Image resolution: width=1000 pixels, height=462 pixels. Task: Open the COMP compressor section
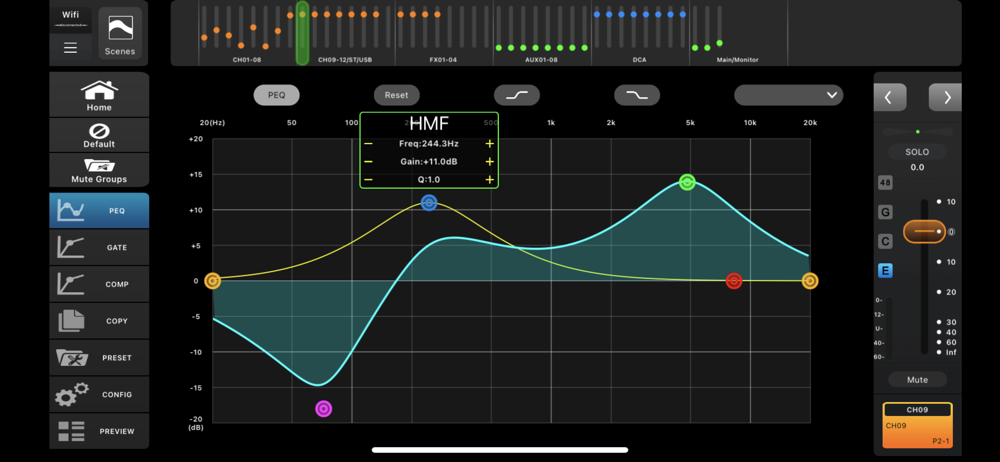click(x=99, y=284)
